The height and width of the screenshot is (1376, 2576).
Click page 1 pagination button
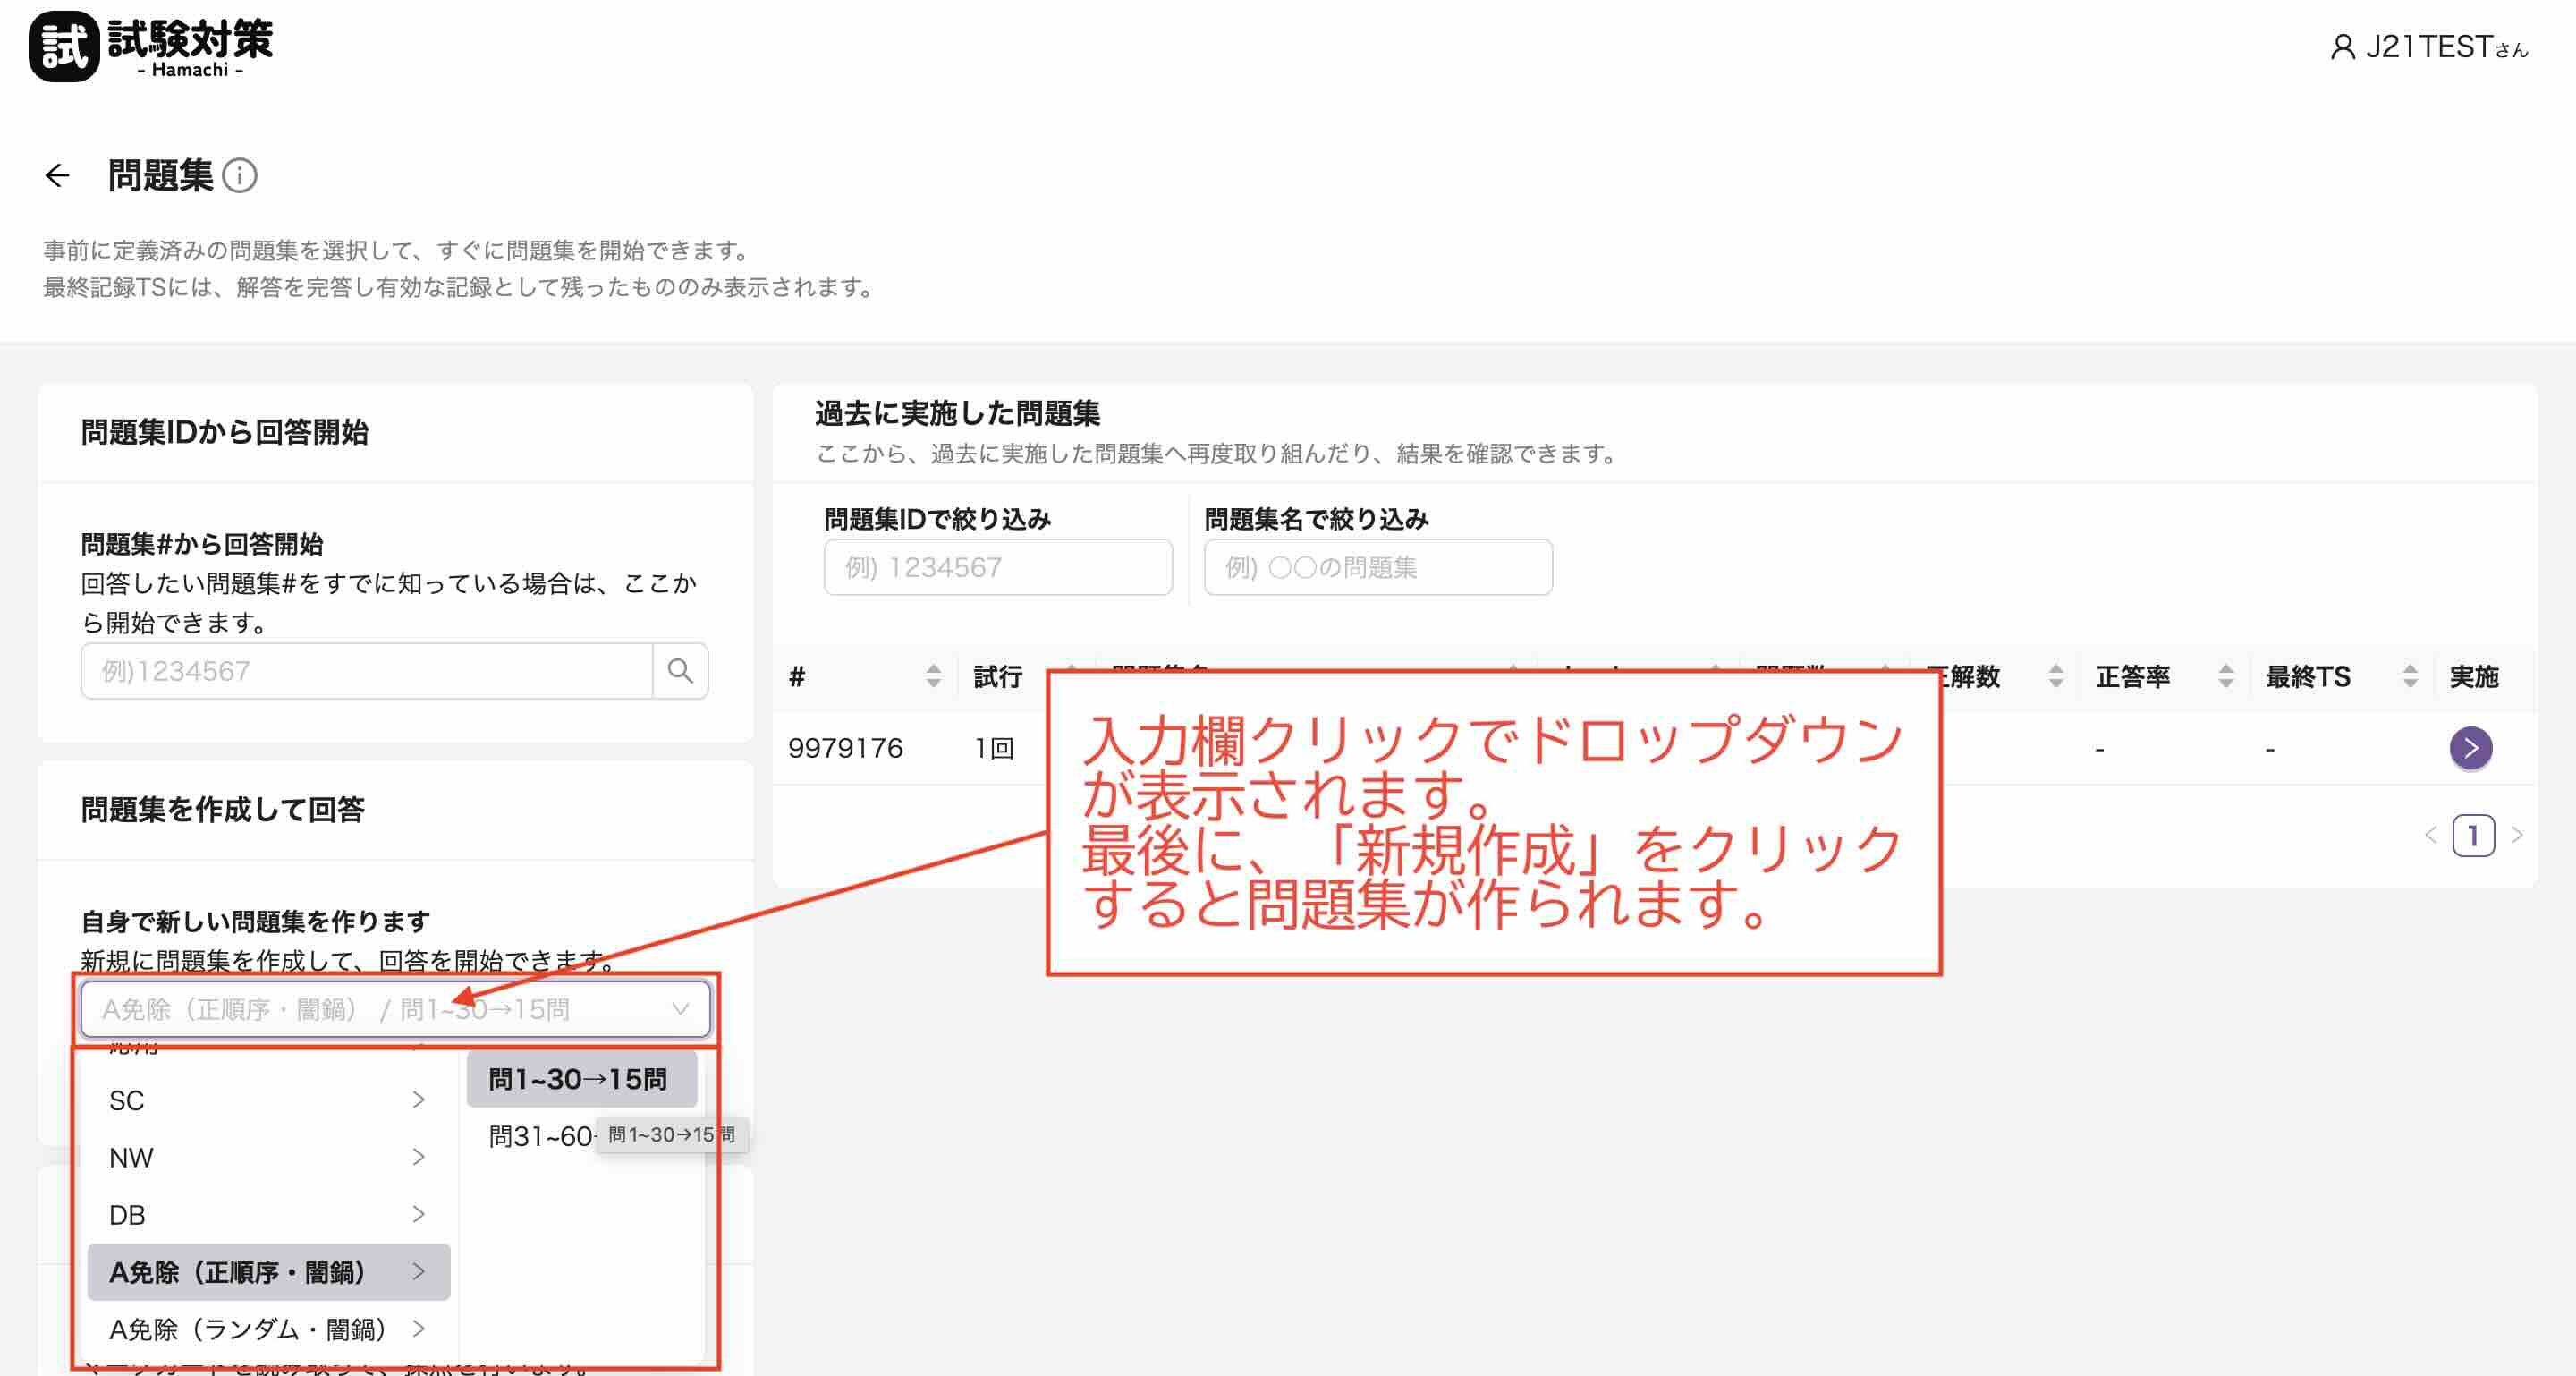2473,835
